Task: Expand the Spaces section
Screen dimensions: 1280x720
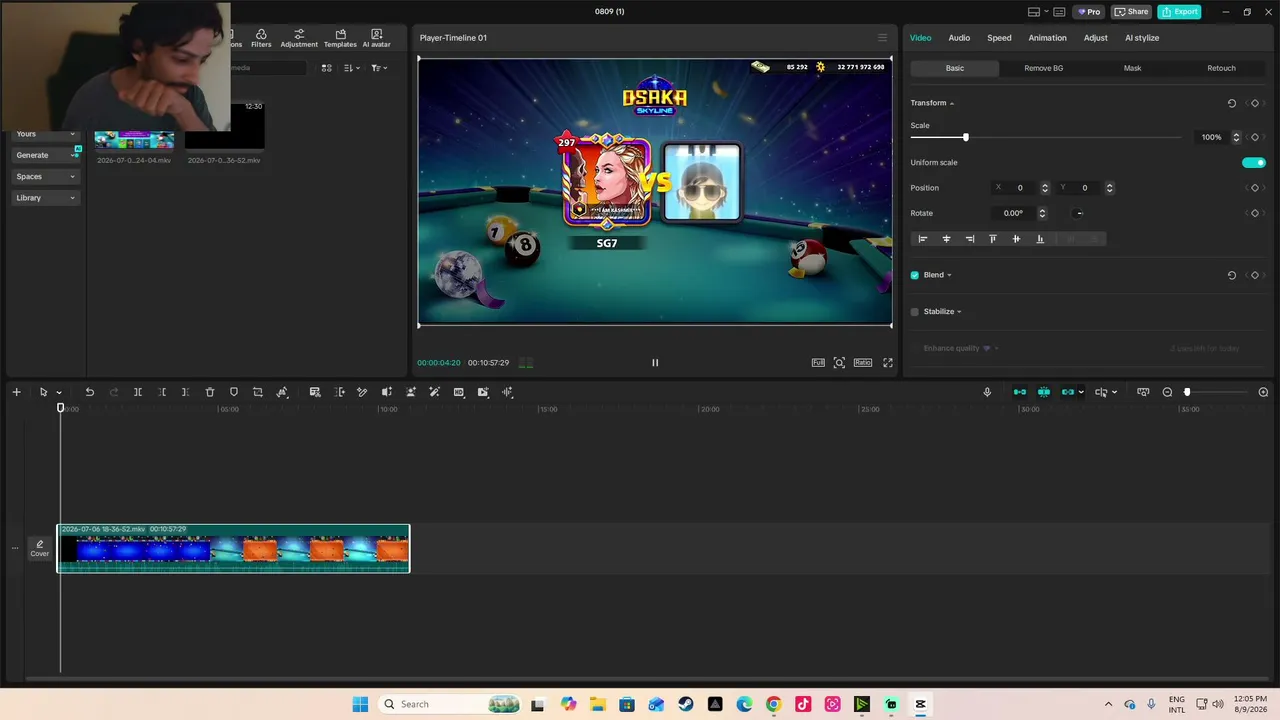Action: (46, 177)
